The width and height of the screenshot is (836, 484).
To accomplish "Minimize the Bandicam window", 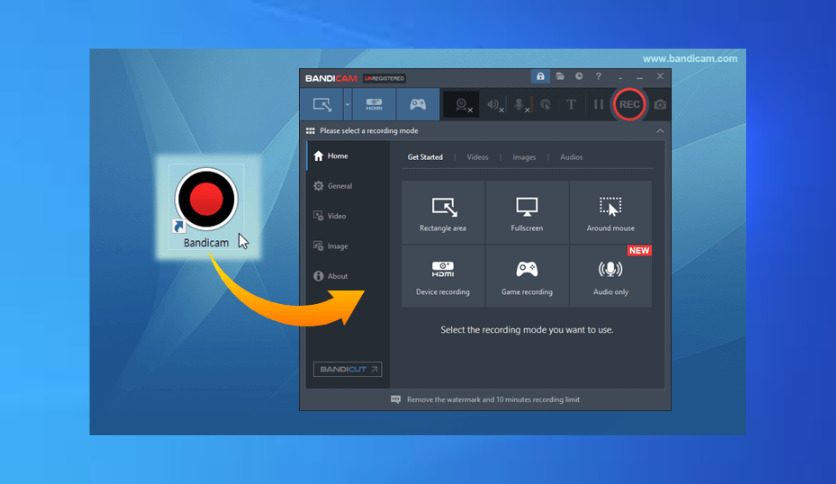I will (639, 77).
